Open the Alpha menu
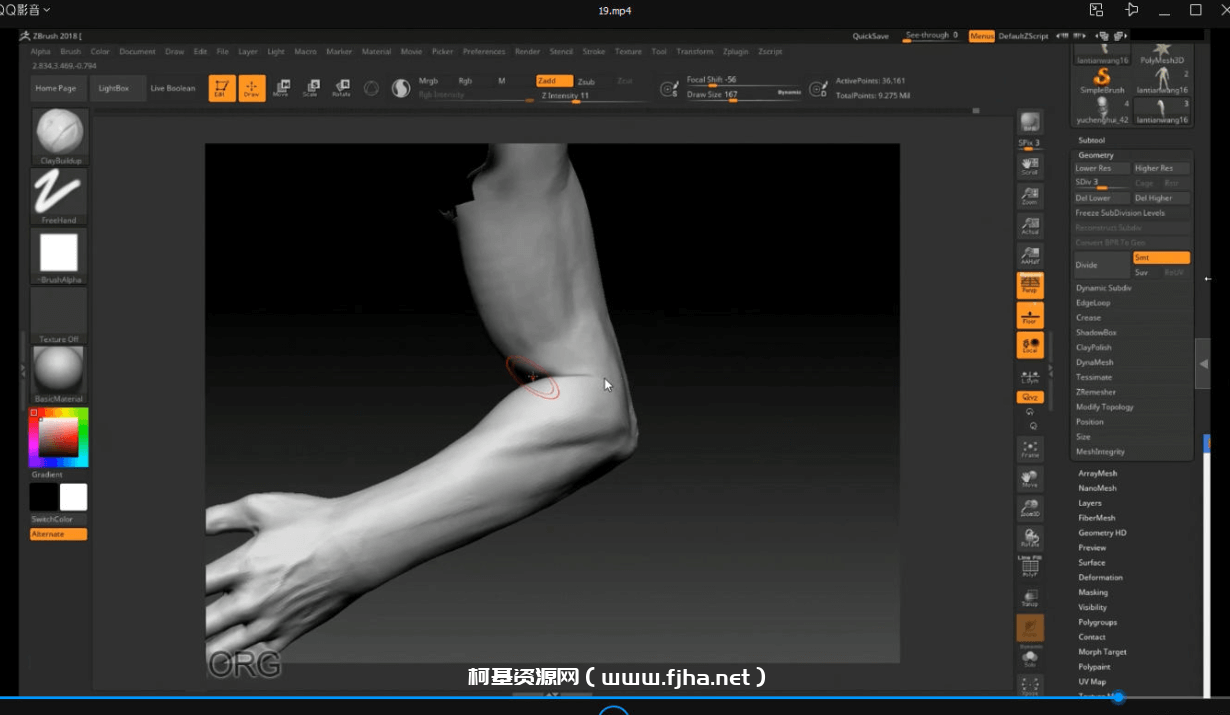The width and height of the screenshot is (1230, 715). click(x=40, y=51)
